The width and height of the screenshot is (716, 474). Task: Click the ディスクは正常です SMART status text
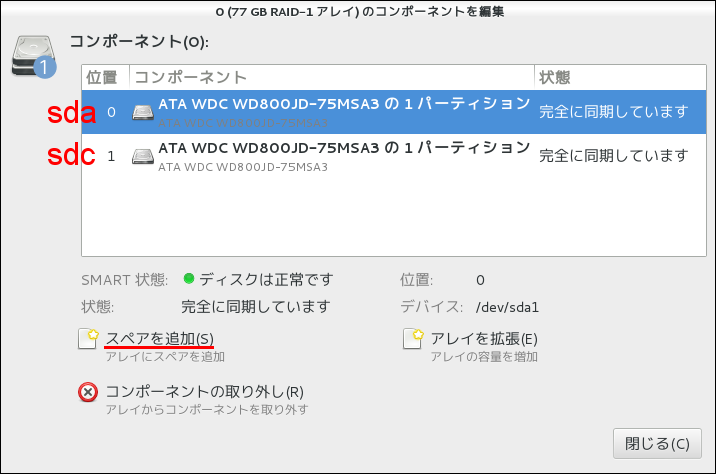click(266, 279)
